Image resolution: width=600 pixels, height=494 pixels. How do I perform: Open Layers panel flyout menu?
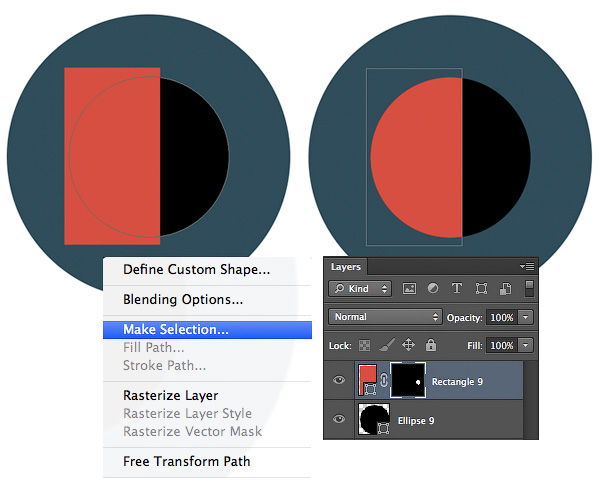527,266
